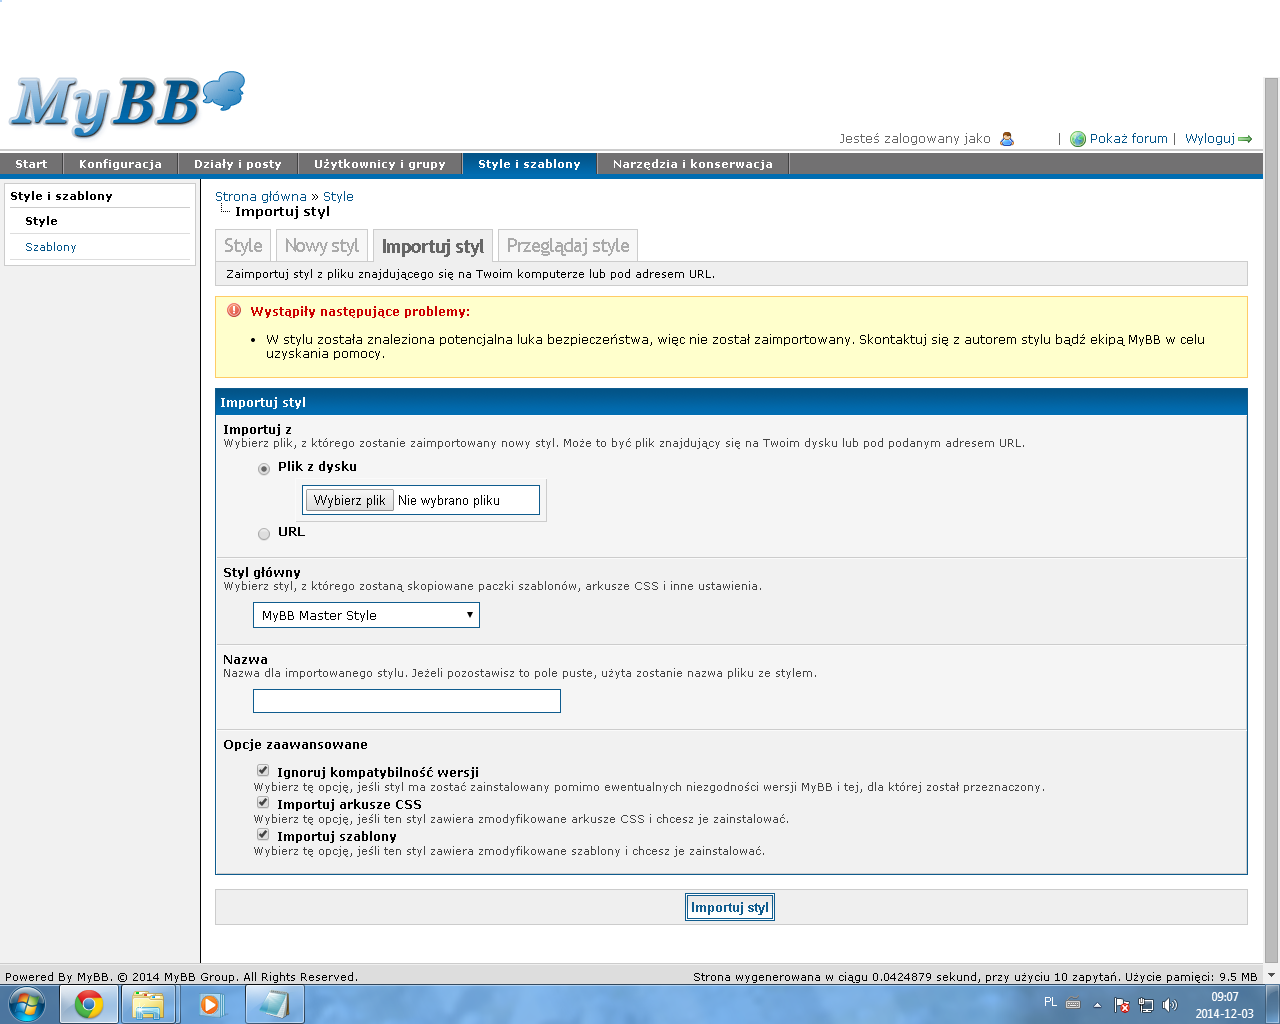Show hidden system tray icons arrow
Viewport: 1280px width, 1024px height.
coord(1097,1005)
